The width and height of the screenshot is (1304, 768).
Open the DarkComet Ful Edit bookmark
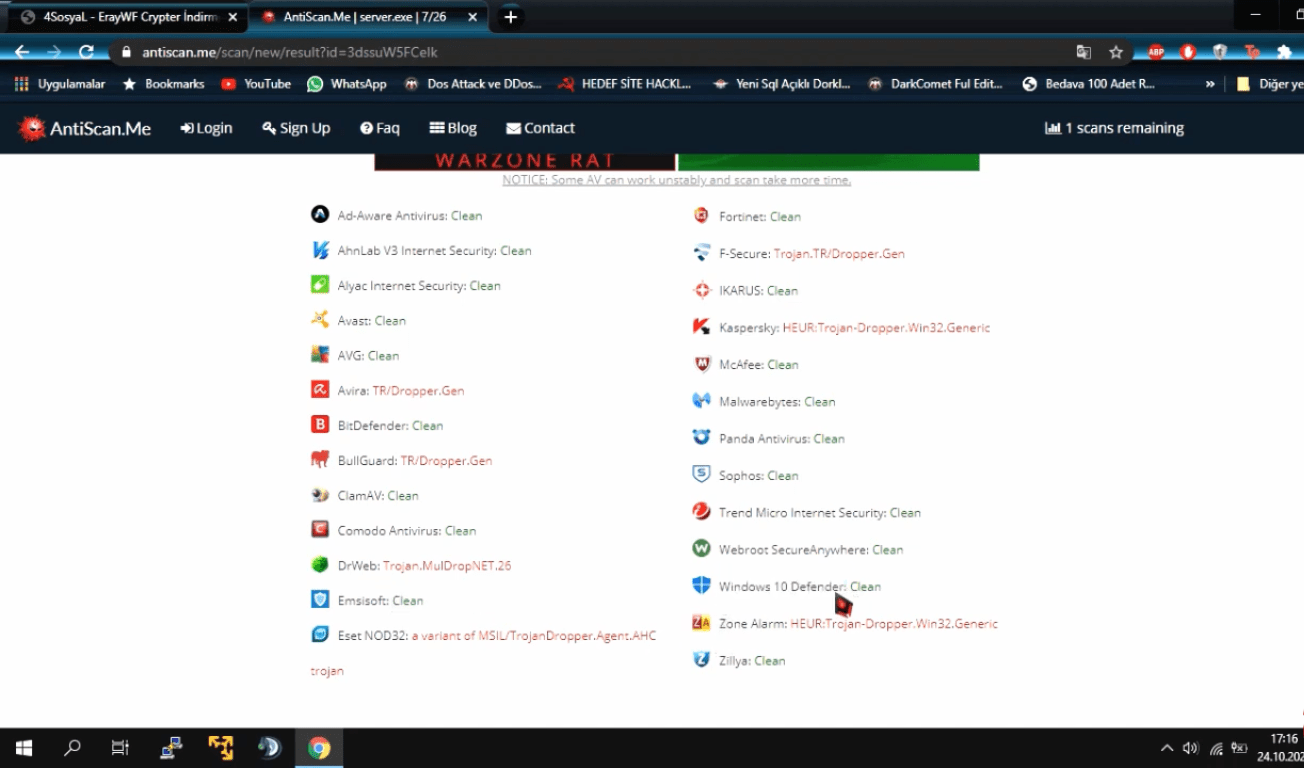(x=935, y=84)
